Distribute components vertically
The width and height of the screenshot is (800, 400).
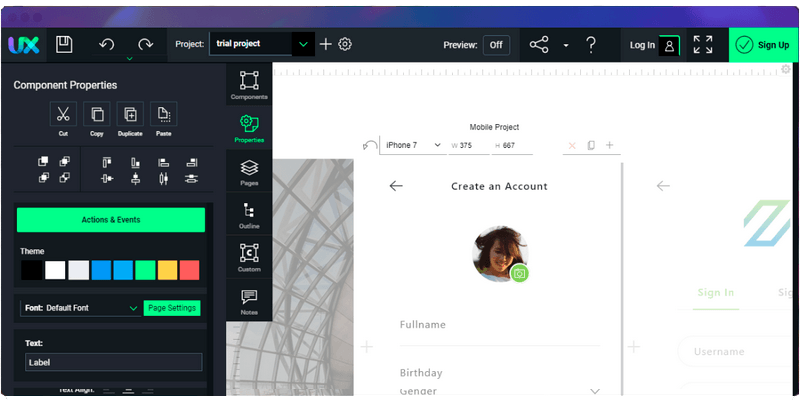click(x=192, y=179)
